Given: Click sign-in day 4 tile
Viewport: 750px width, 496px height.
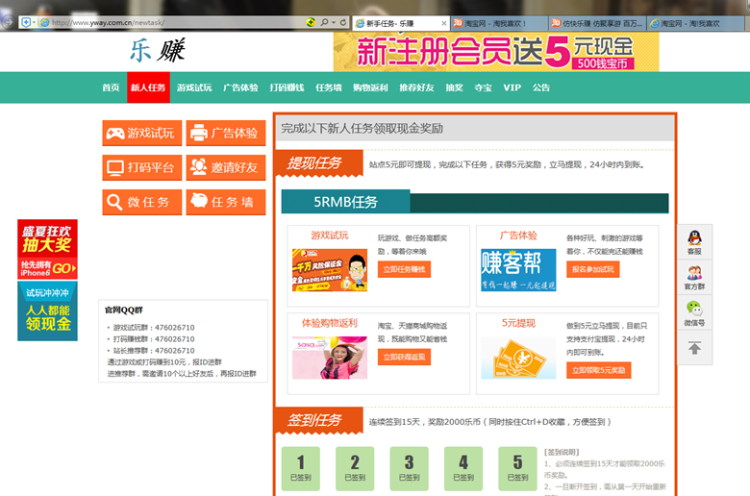Looking at the screenshot, I should click(463, 469).
